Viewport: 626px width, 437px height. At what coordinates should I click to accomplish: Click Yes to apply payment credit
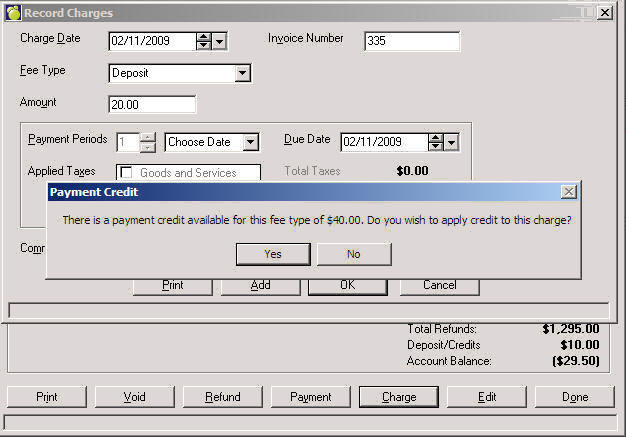272,254
